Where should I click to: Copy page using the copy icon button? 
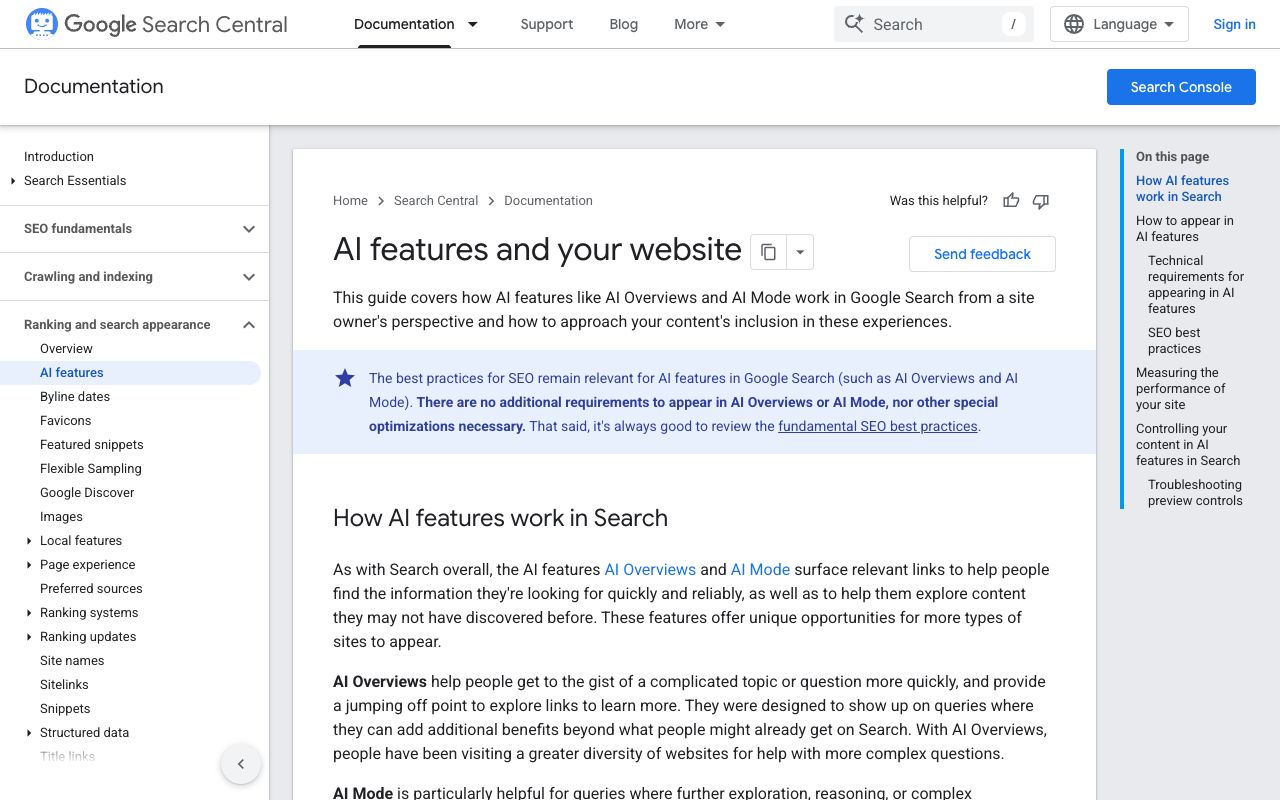(x=768, y=252)
